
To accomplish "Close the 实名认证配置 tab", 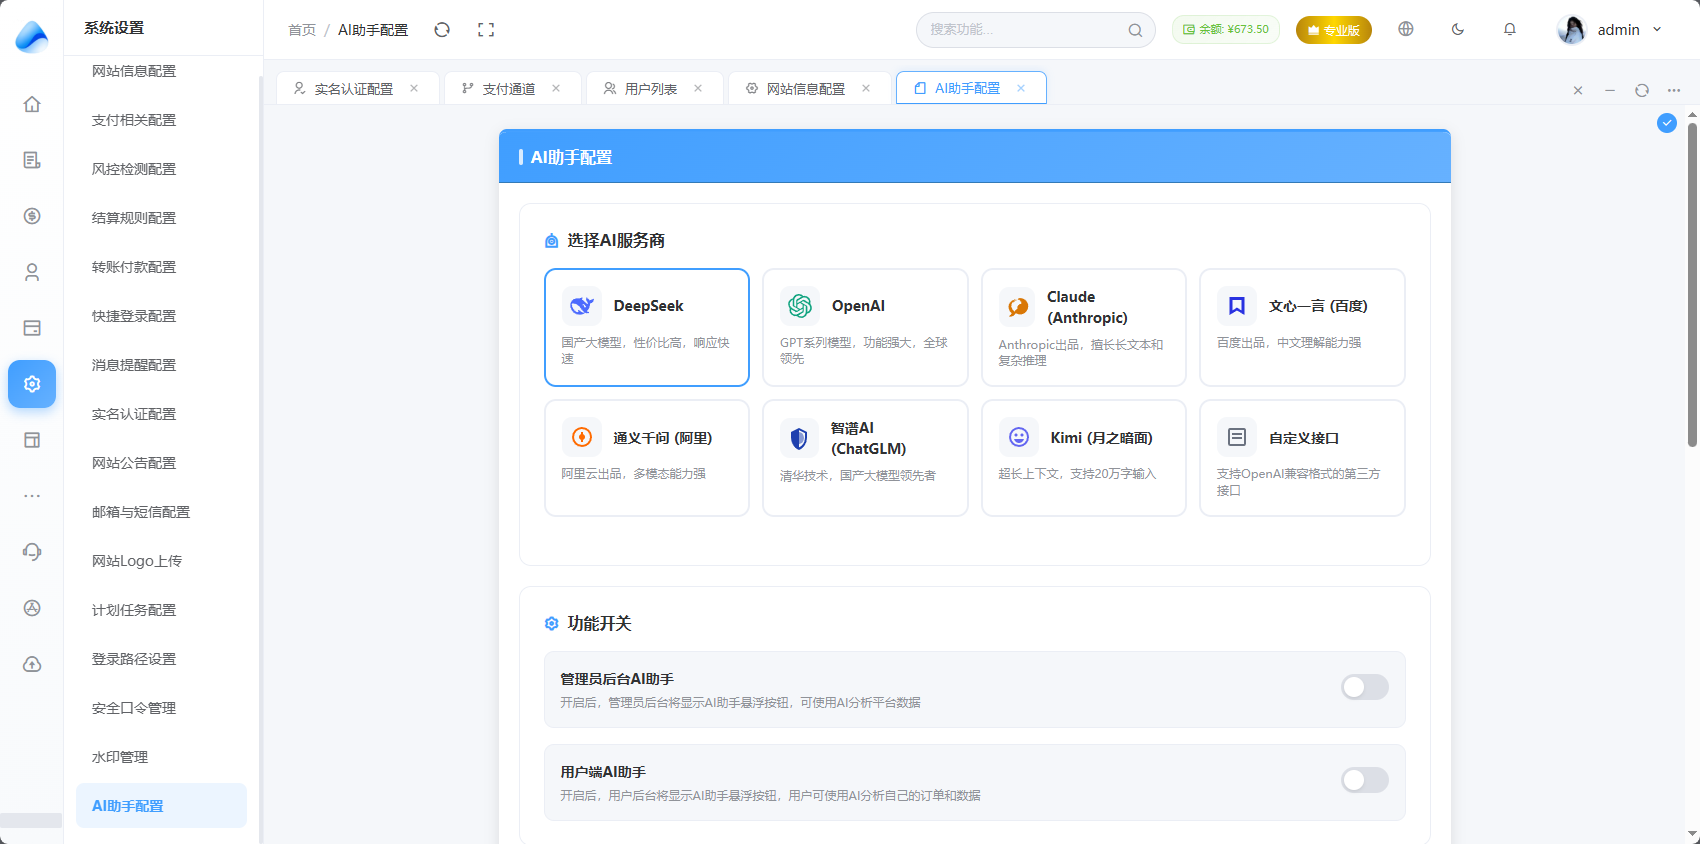I will point(414,88).
